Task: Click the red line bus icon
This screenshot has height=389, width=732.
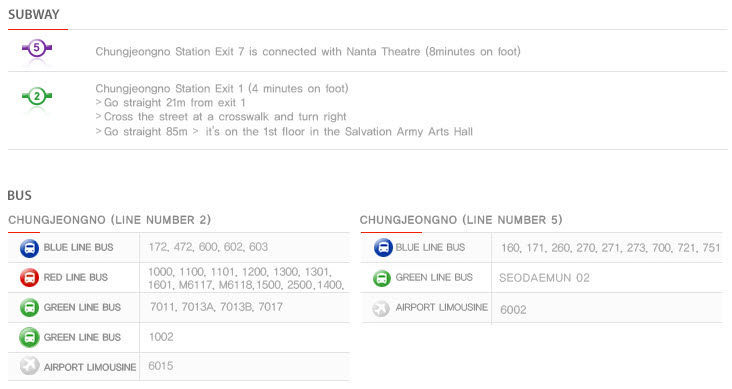Action: (x=29, y=278)
